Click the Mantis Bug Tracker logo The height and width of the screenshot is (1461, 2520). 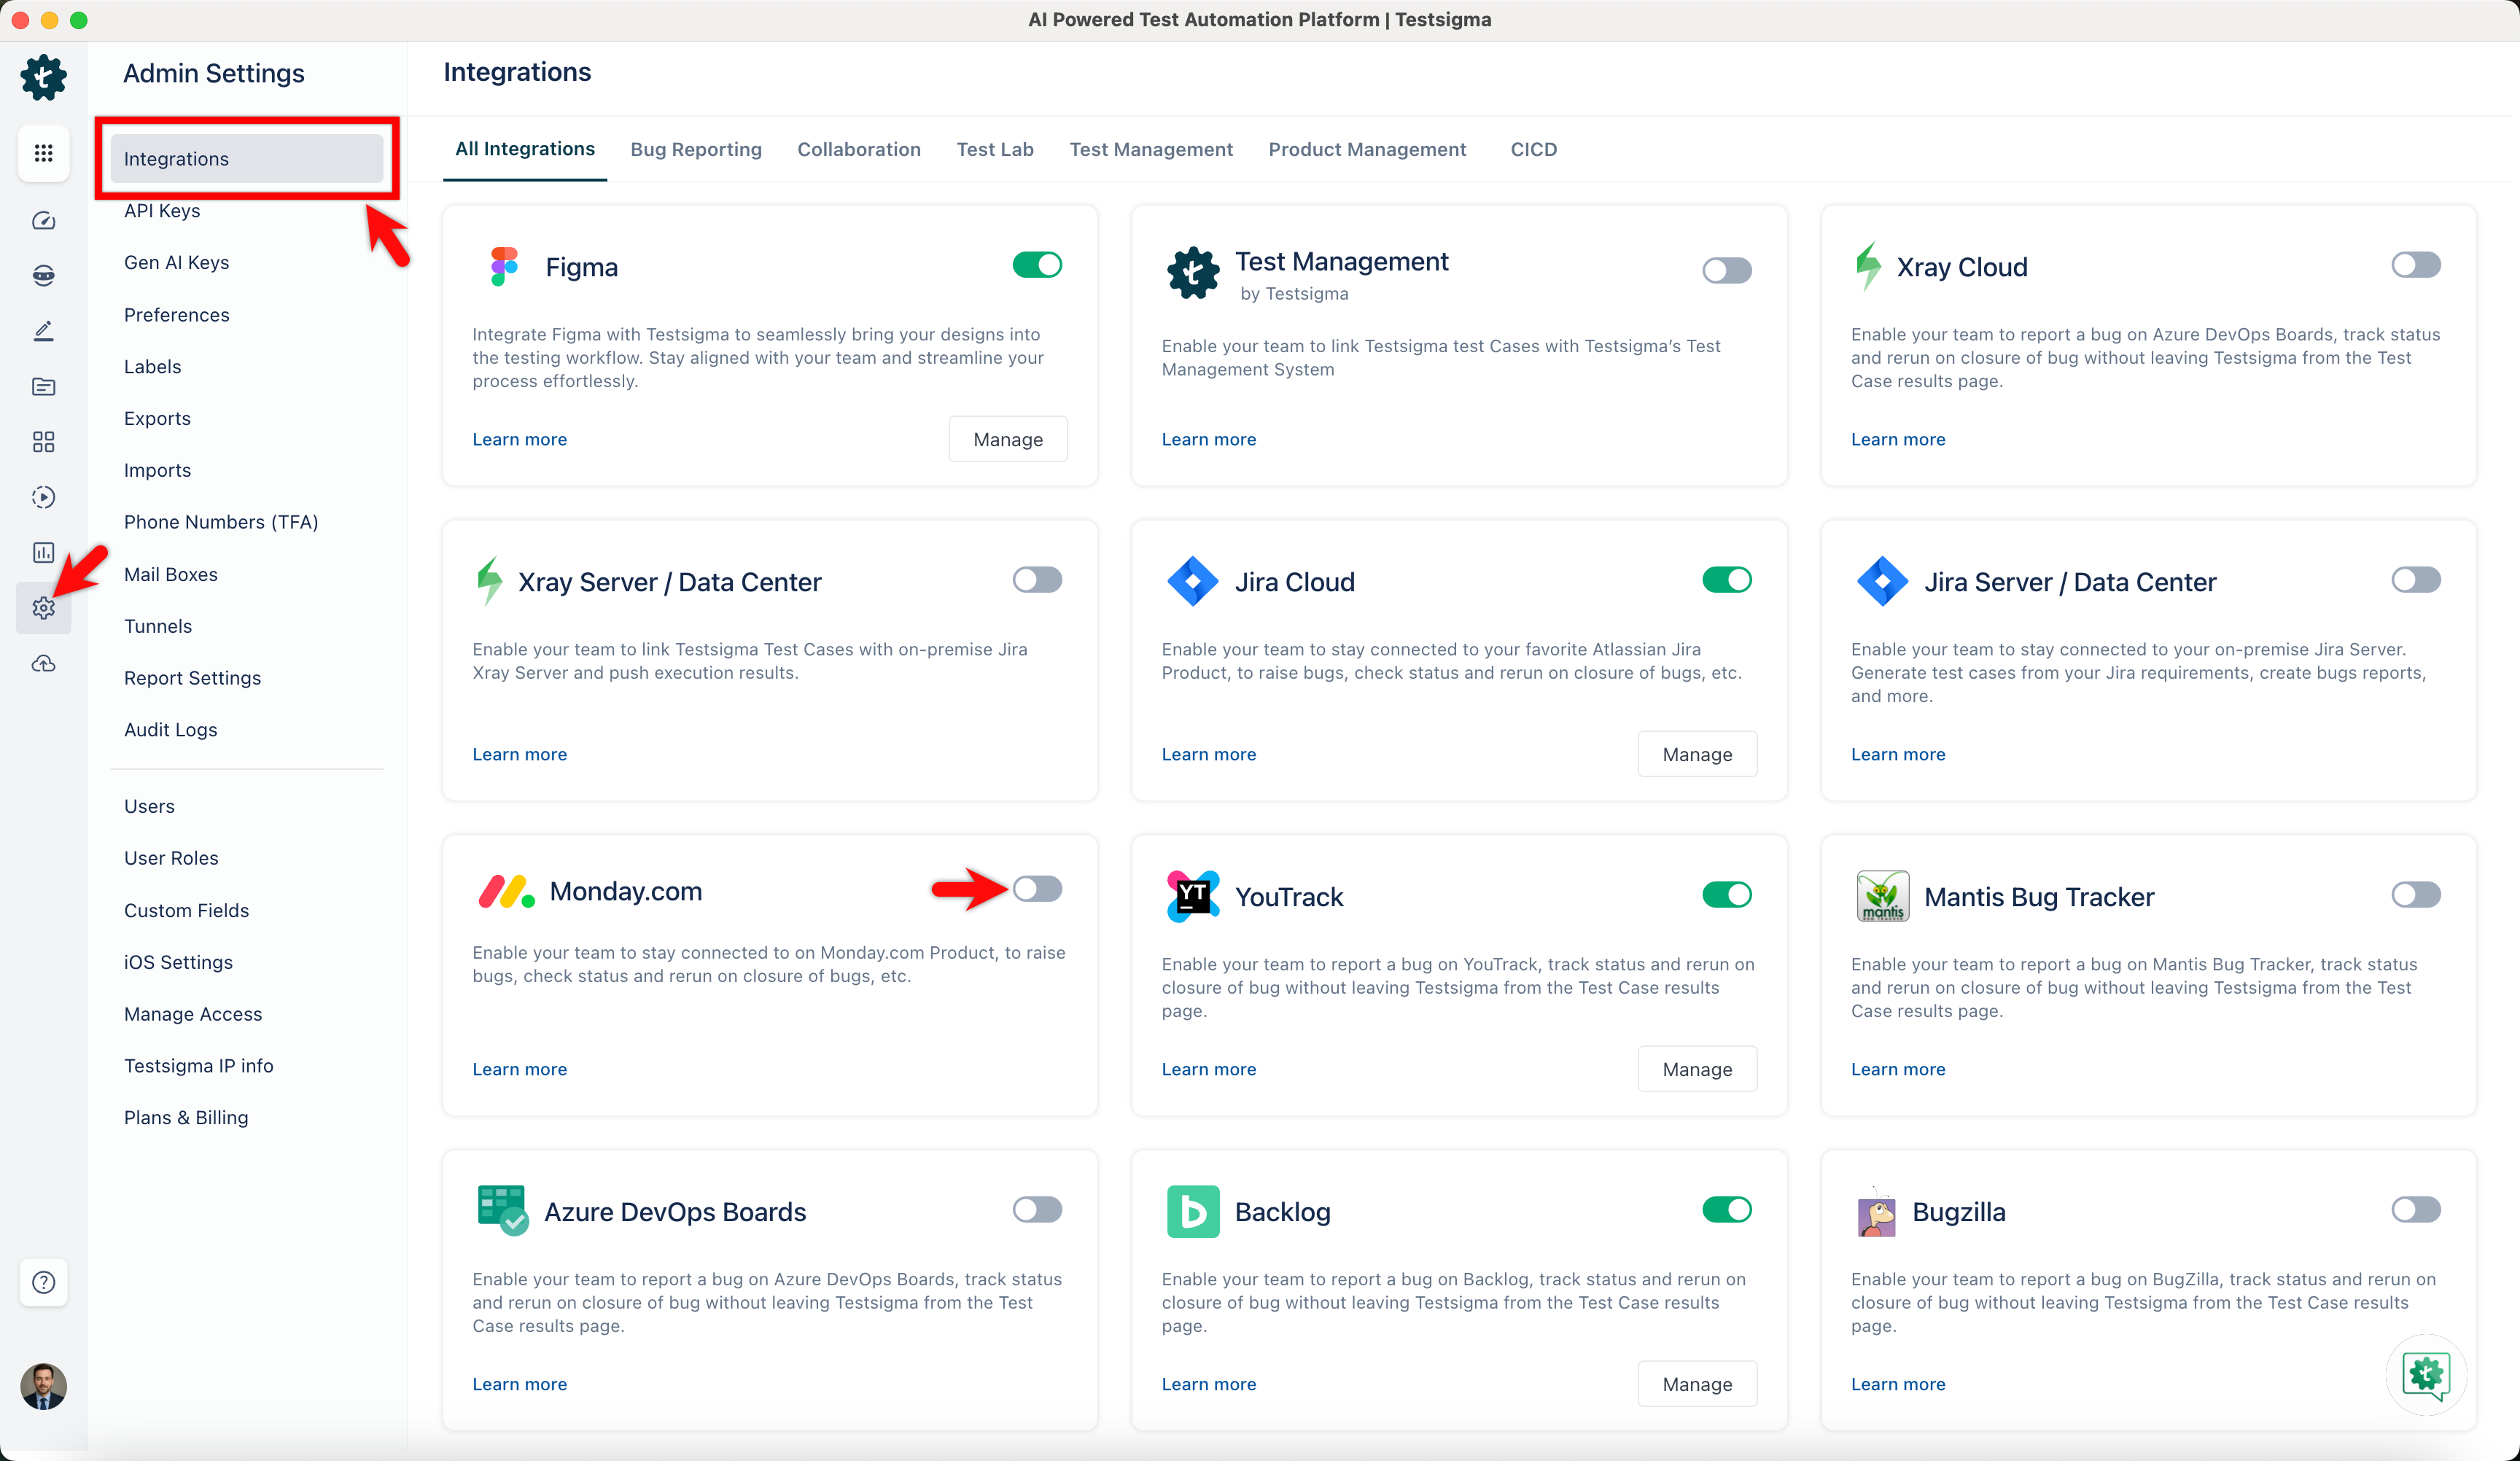click(x=1882, y=896)
